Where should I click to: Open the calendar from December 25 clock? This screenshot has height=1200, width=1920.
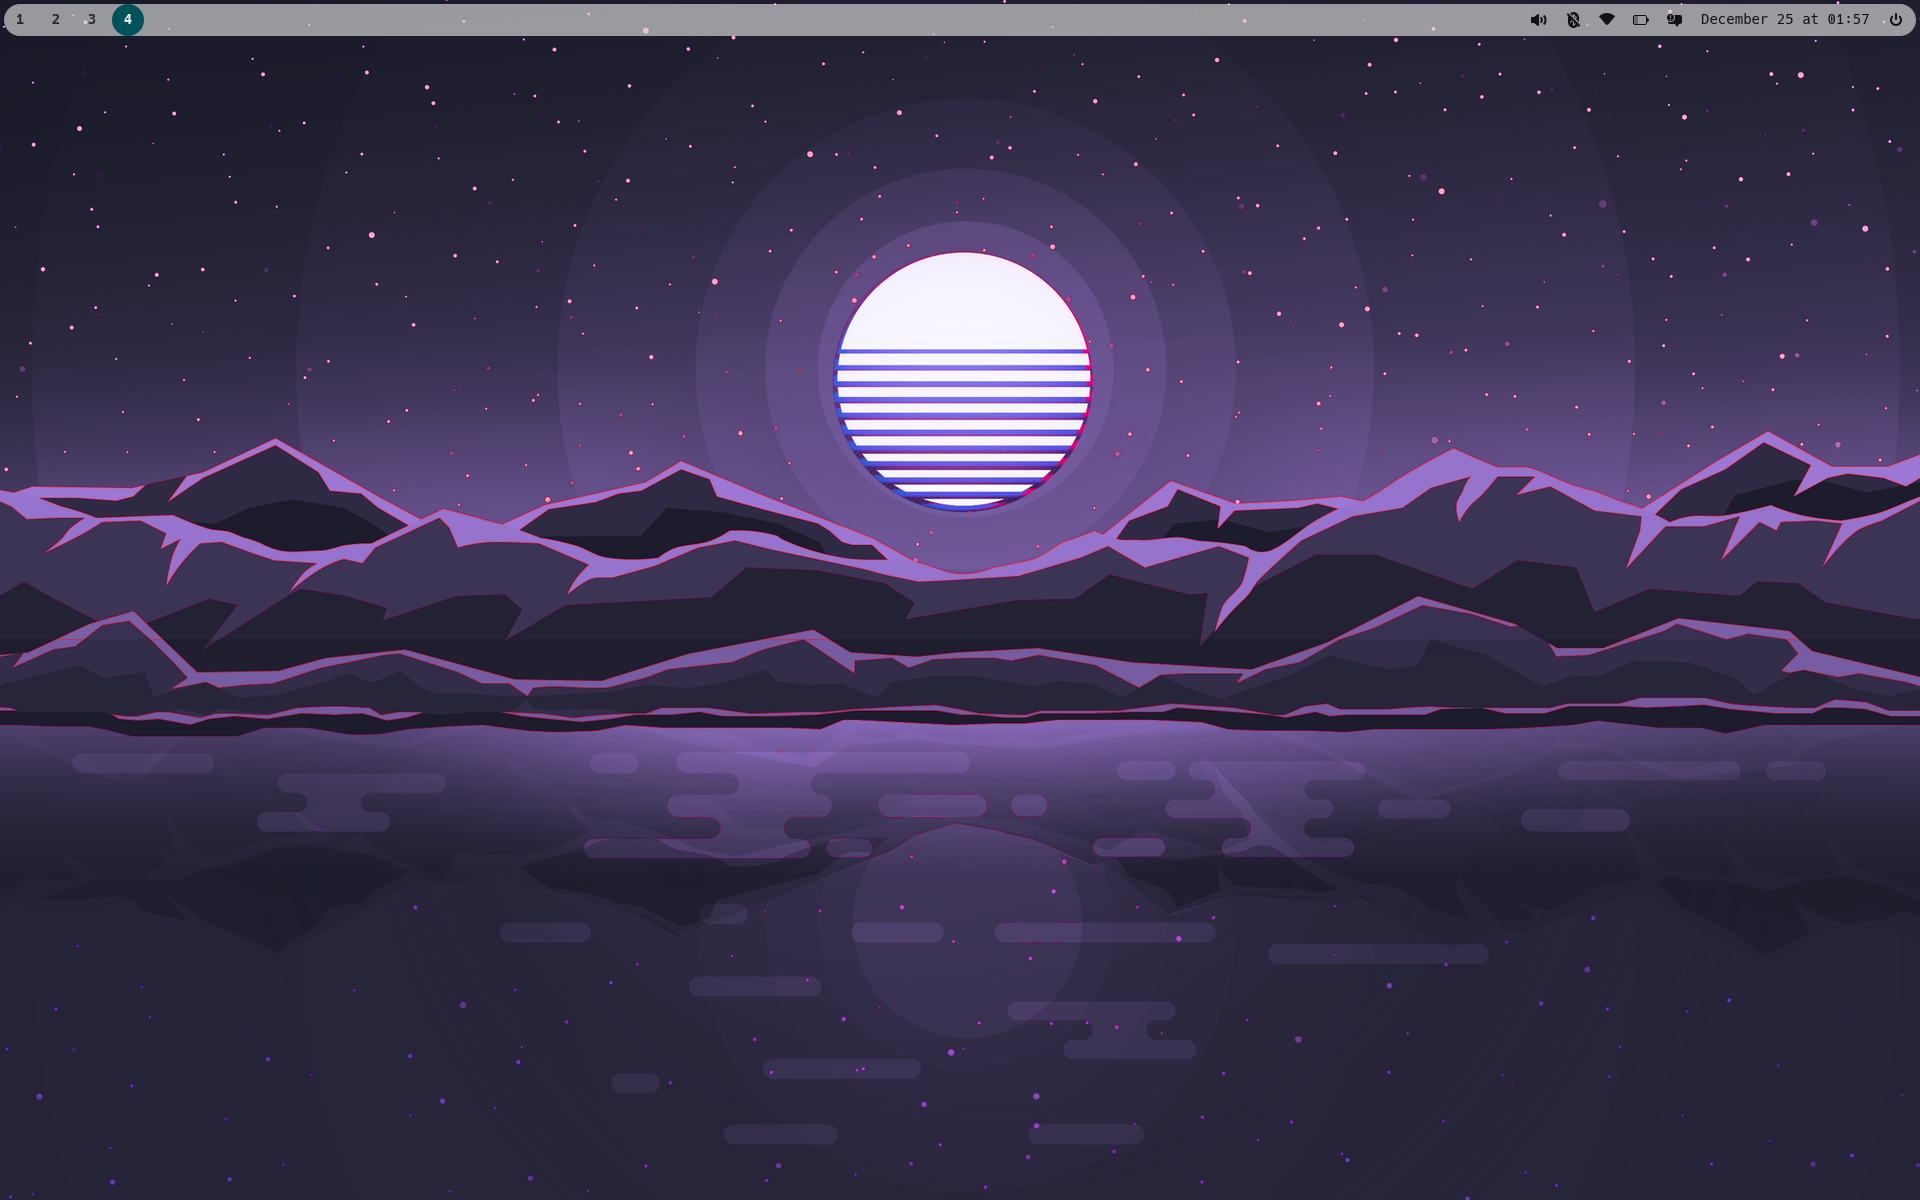pos(1784,20)
